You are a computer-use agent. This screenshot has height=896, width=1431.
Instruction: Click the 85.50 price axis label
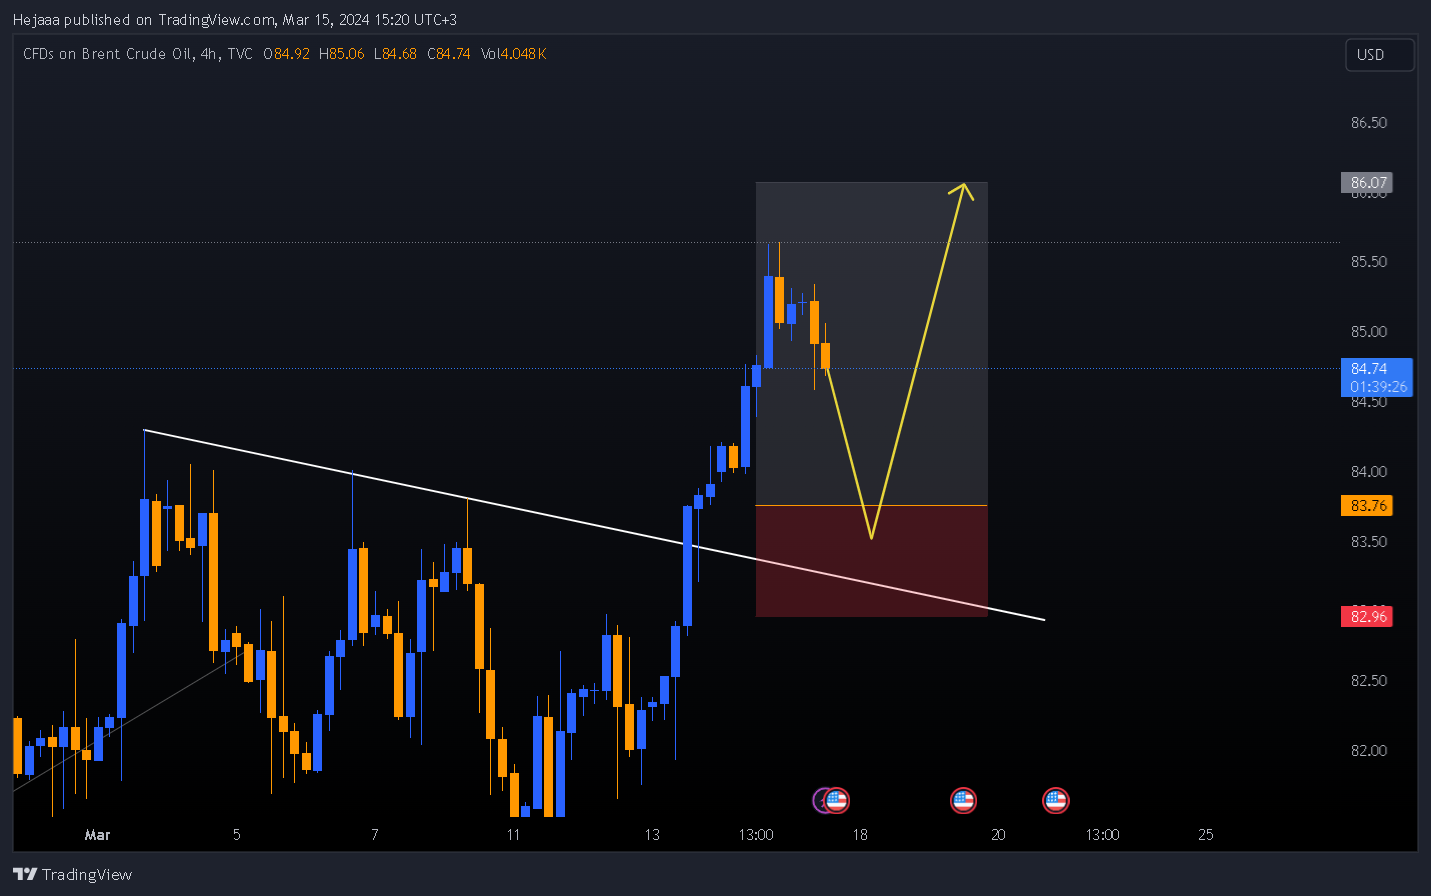1368,261
